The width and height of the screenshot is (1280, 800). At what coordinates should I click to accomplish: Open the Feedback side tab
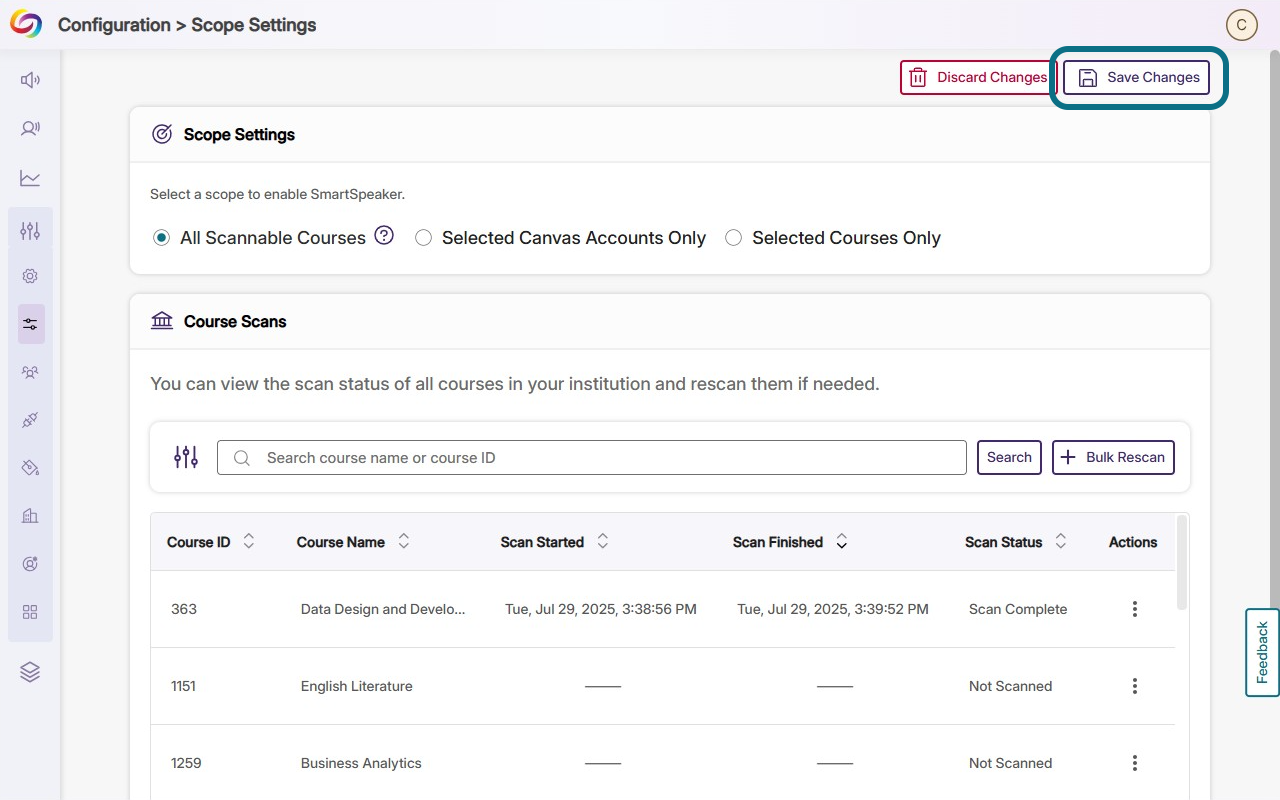click(x=1262, y=652)
